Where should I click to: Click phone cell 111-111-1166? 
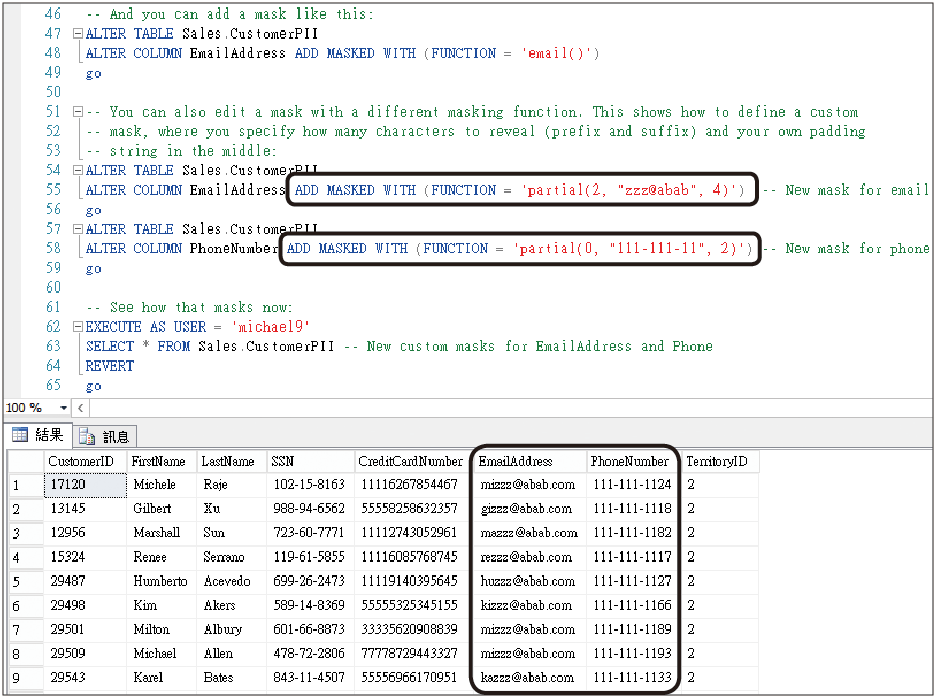(x=633, y=606)
